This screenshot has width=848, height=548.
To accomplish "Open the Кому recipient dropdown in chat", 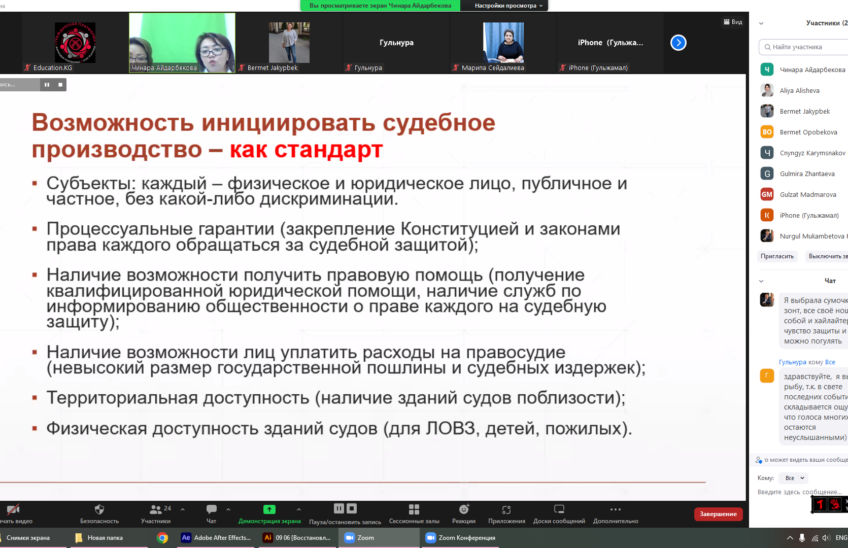I will click(795, 478).
